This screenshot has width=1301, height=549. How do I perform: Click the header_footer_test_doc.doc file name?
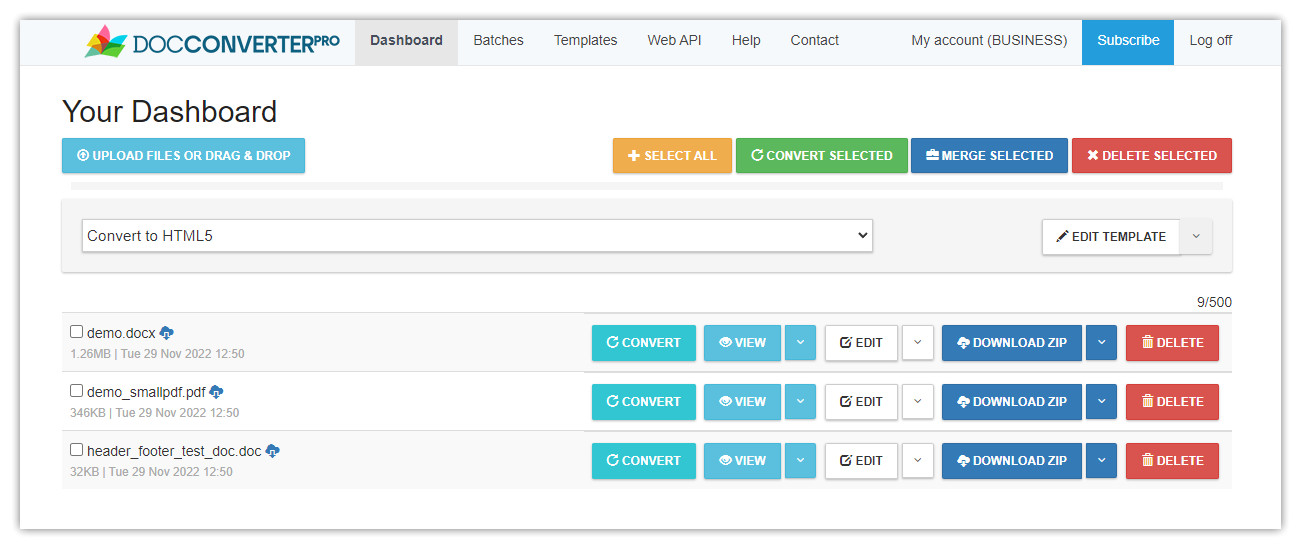[174, 451]
